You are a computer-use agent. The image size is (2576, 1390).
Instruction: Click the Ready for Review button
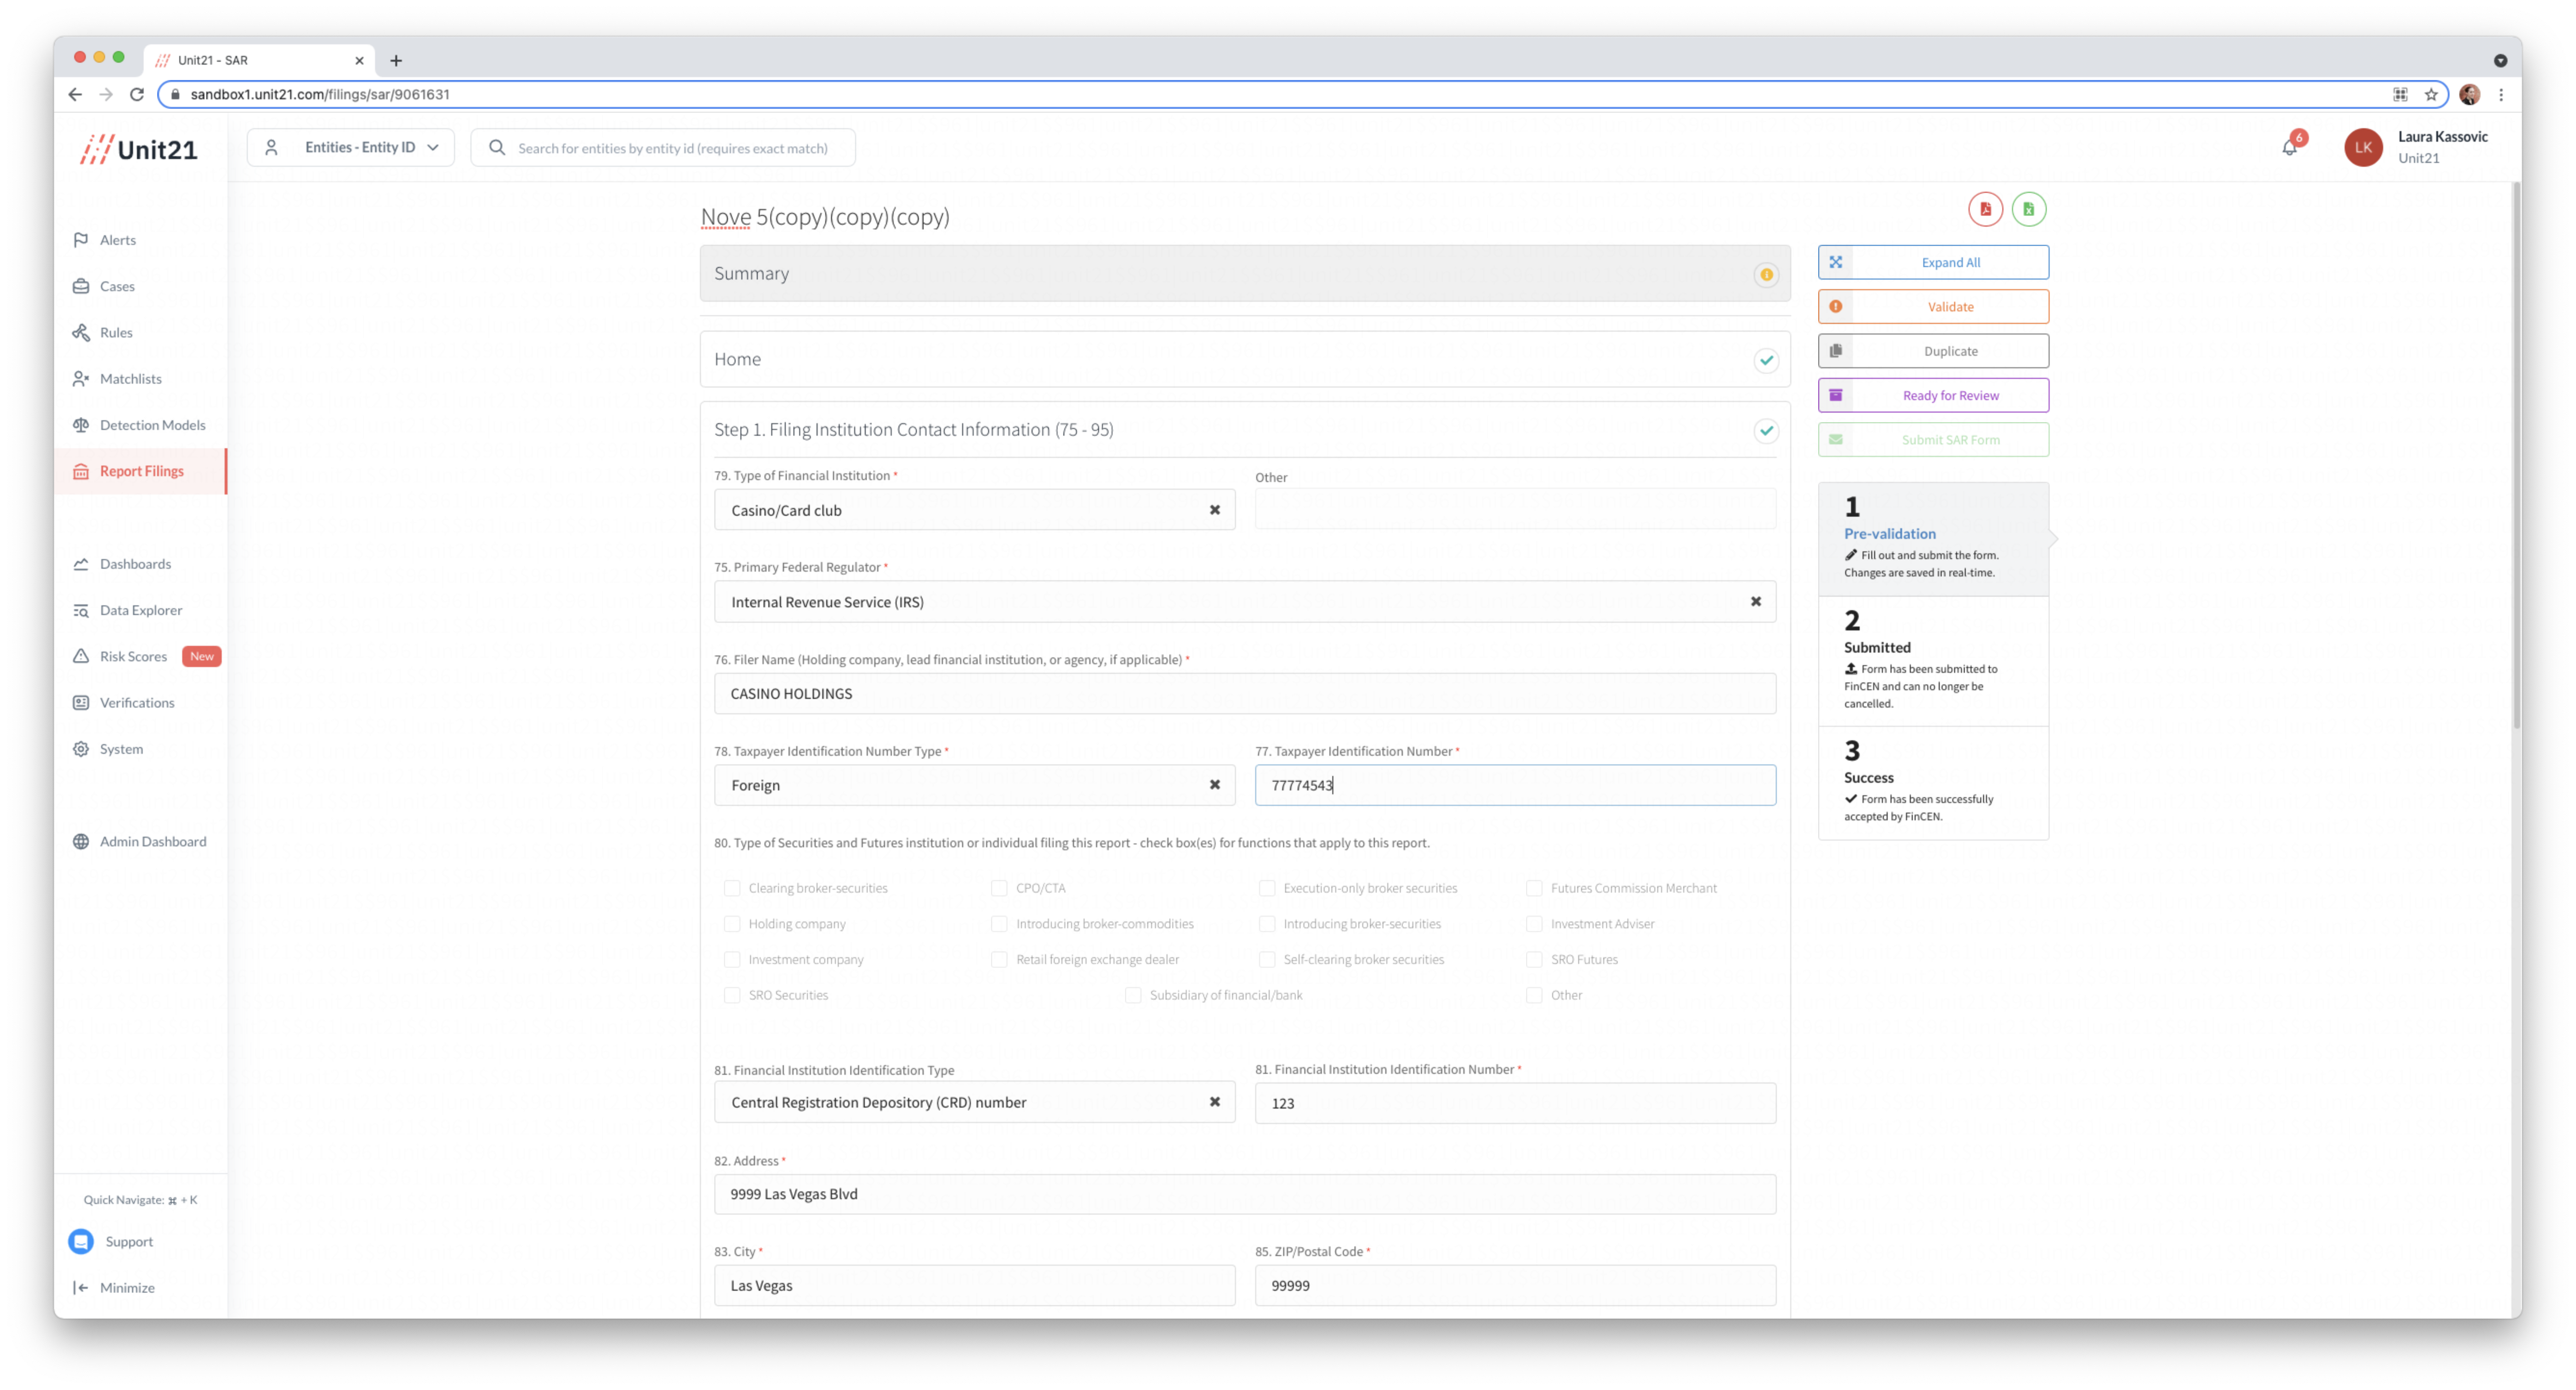(x=1932, y=395)
